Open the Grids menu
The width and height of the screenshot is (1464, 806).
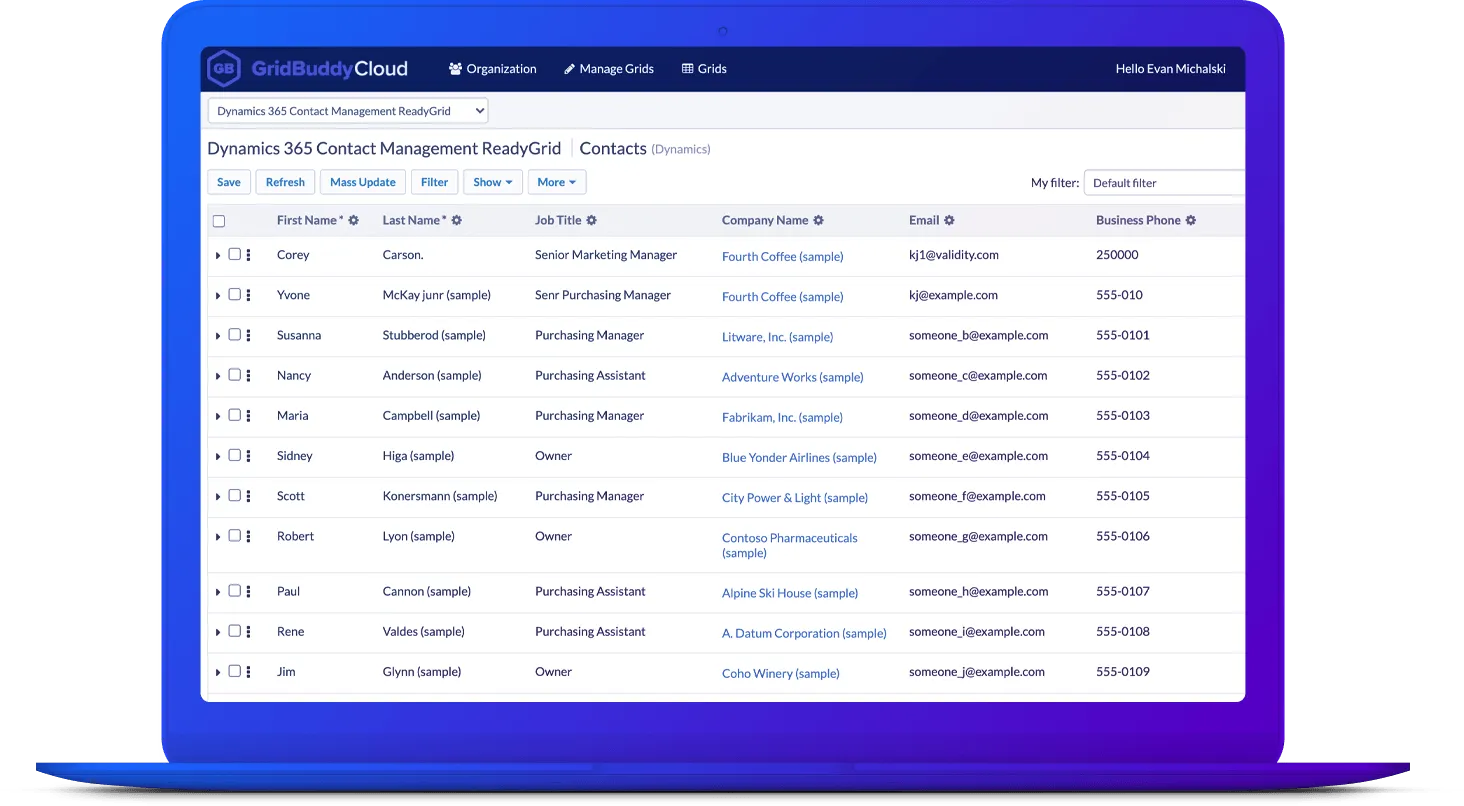pos(704,69)
